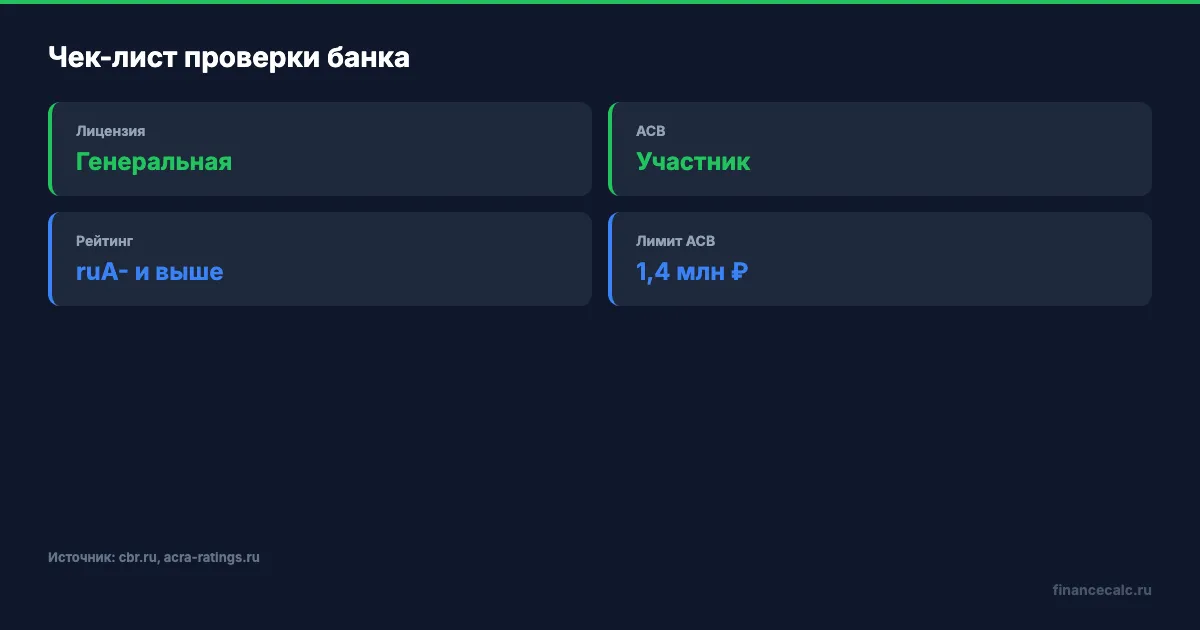Select the "Лимит АСВ" card label
Image resolution: width=1200 pixels, height=630 pixels.
click(x=675, y=241)
